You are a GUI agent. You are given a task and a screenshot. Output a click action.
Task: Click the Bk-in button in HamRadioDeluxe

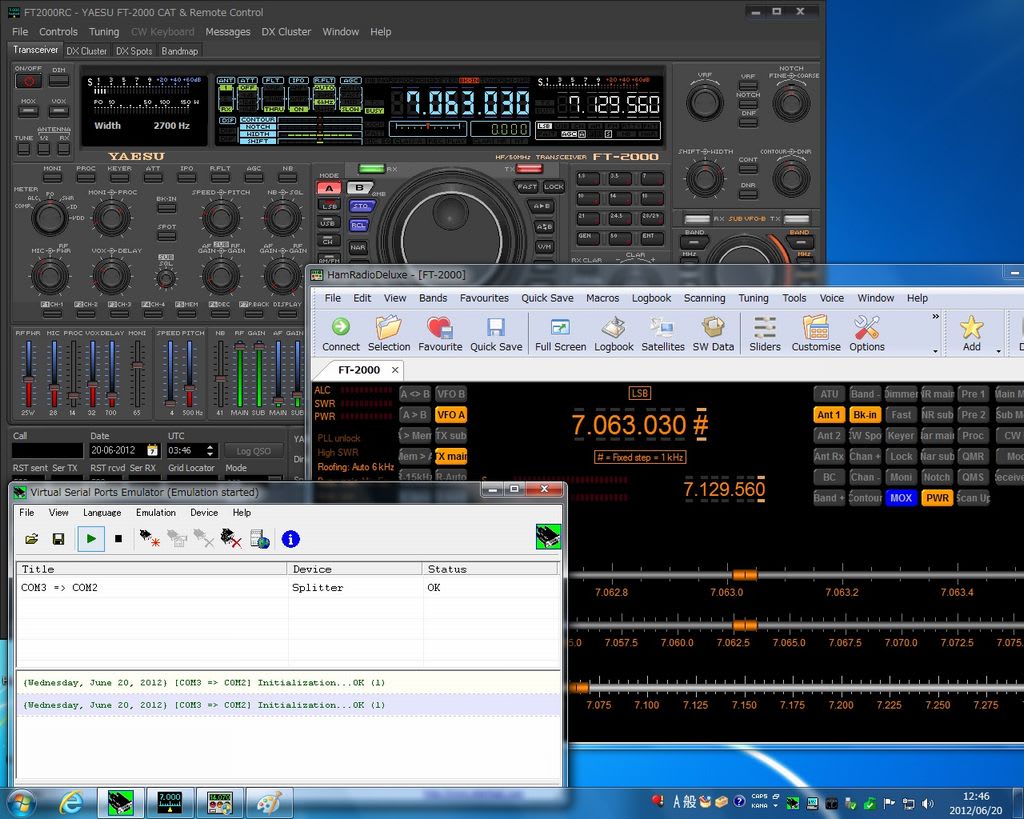pyautogui.click(x=865, y=415)
